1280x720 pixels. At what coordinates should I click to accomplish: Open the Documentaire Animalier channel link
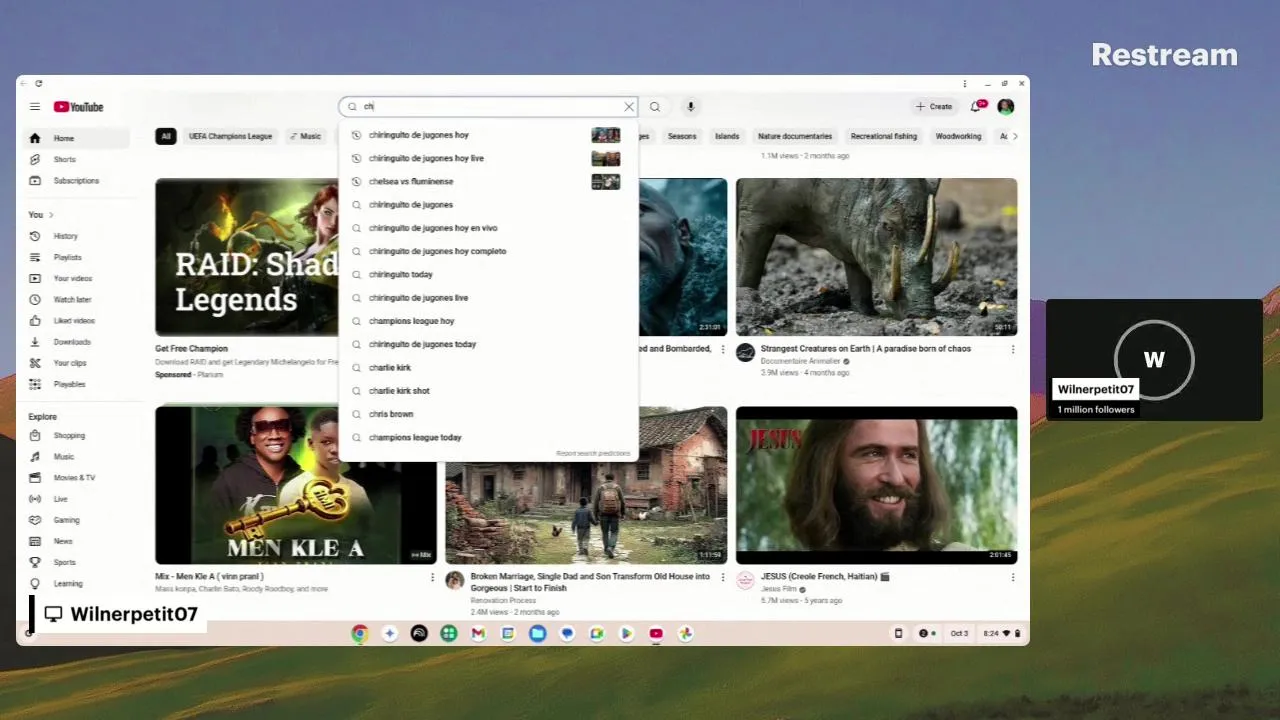click(x=800, y=361)
